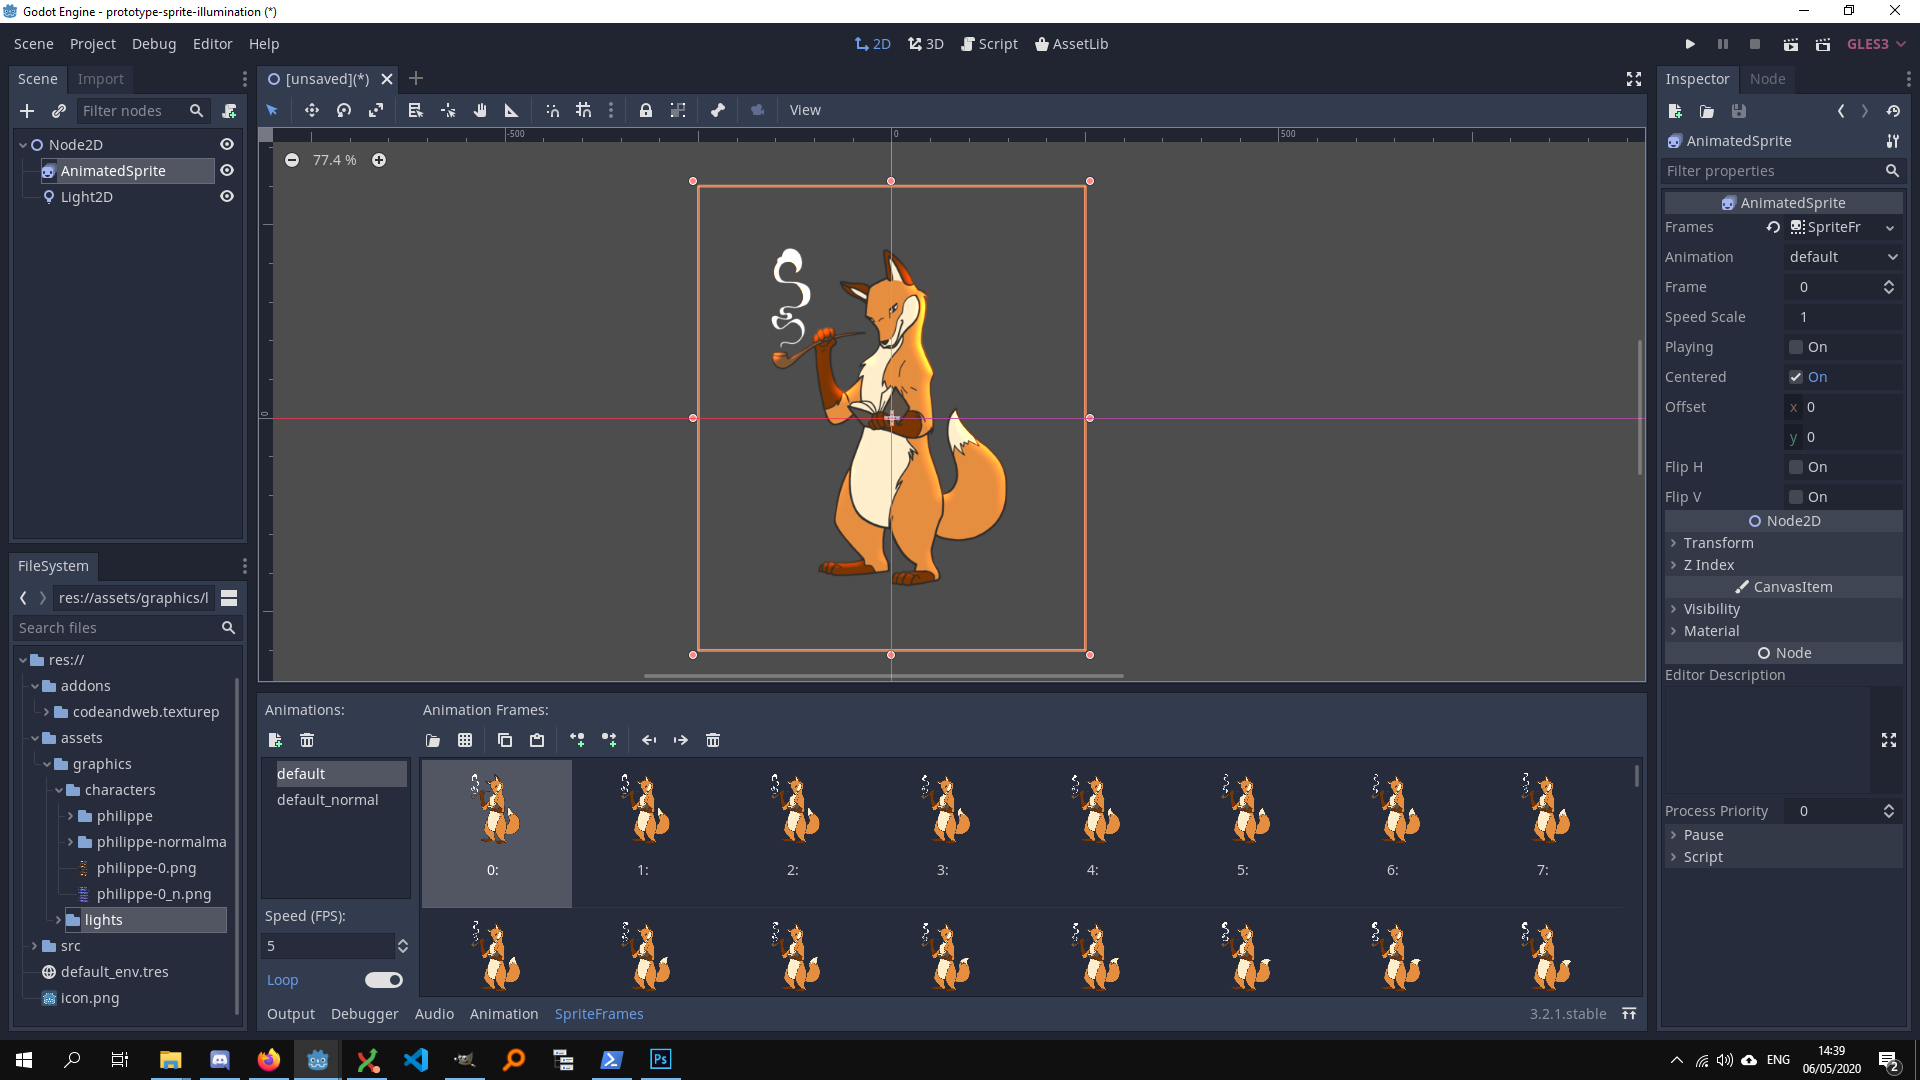Enable the Playing checkbox in the Inspector

click(x=1797, y=347)
